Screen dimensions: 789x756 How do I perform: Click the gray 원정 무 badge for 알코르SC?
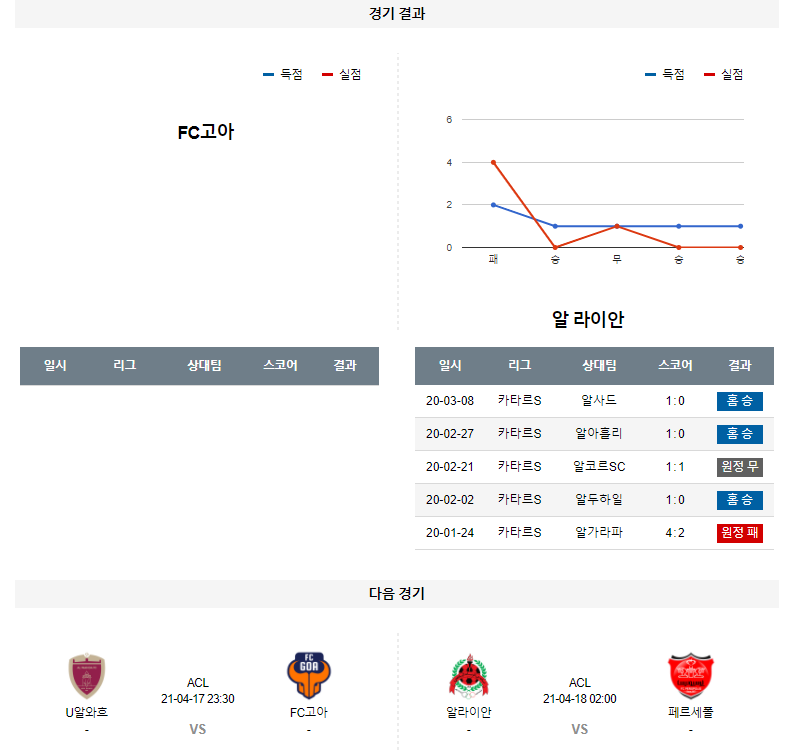point(739,467)
